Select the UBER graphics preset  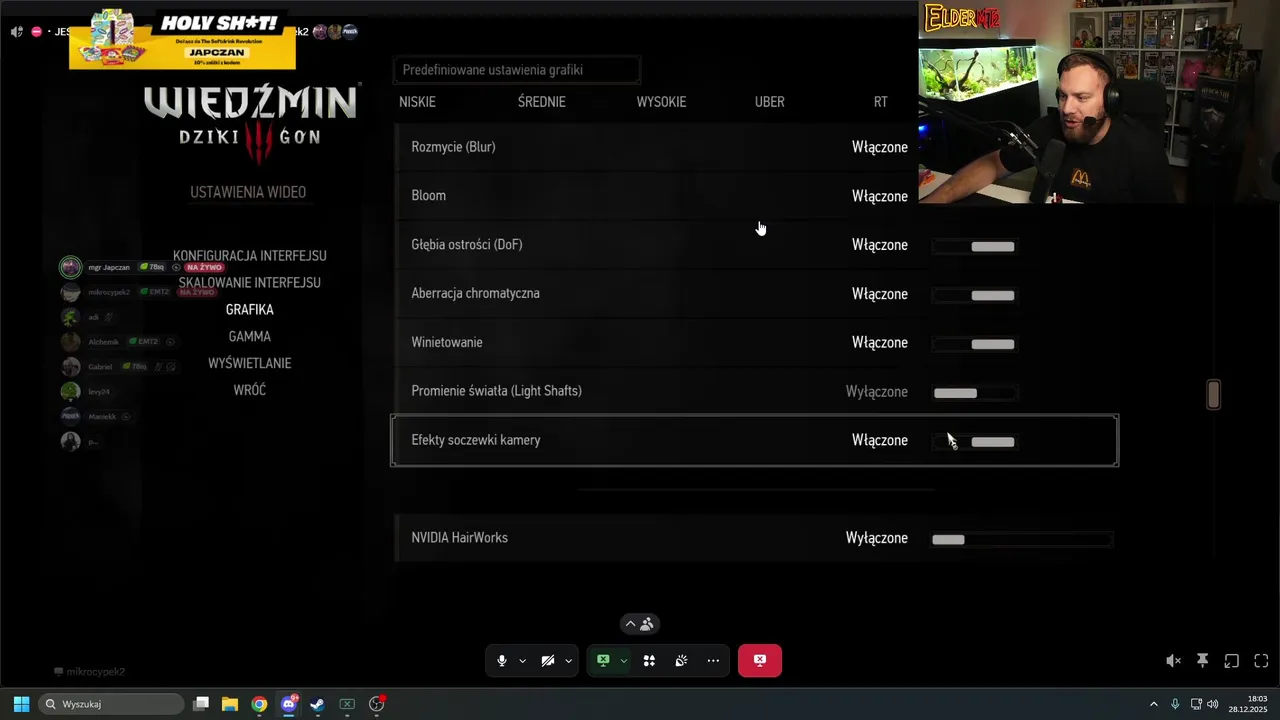(769, 102)
